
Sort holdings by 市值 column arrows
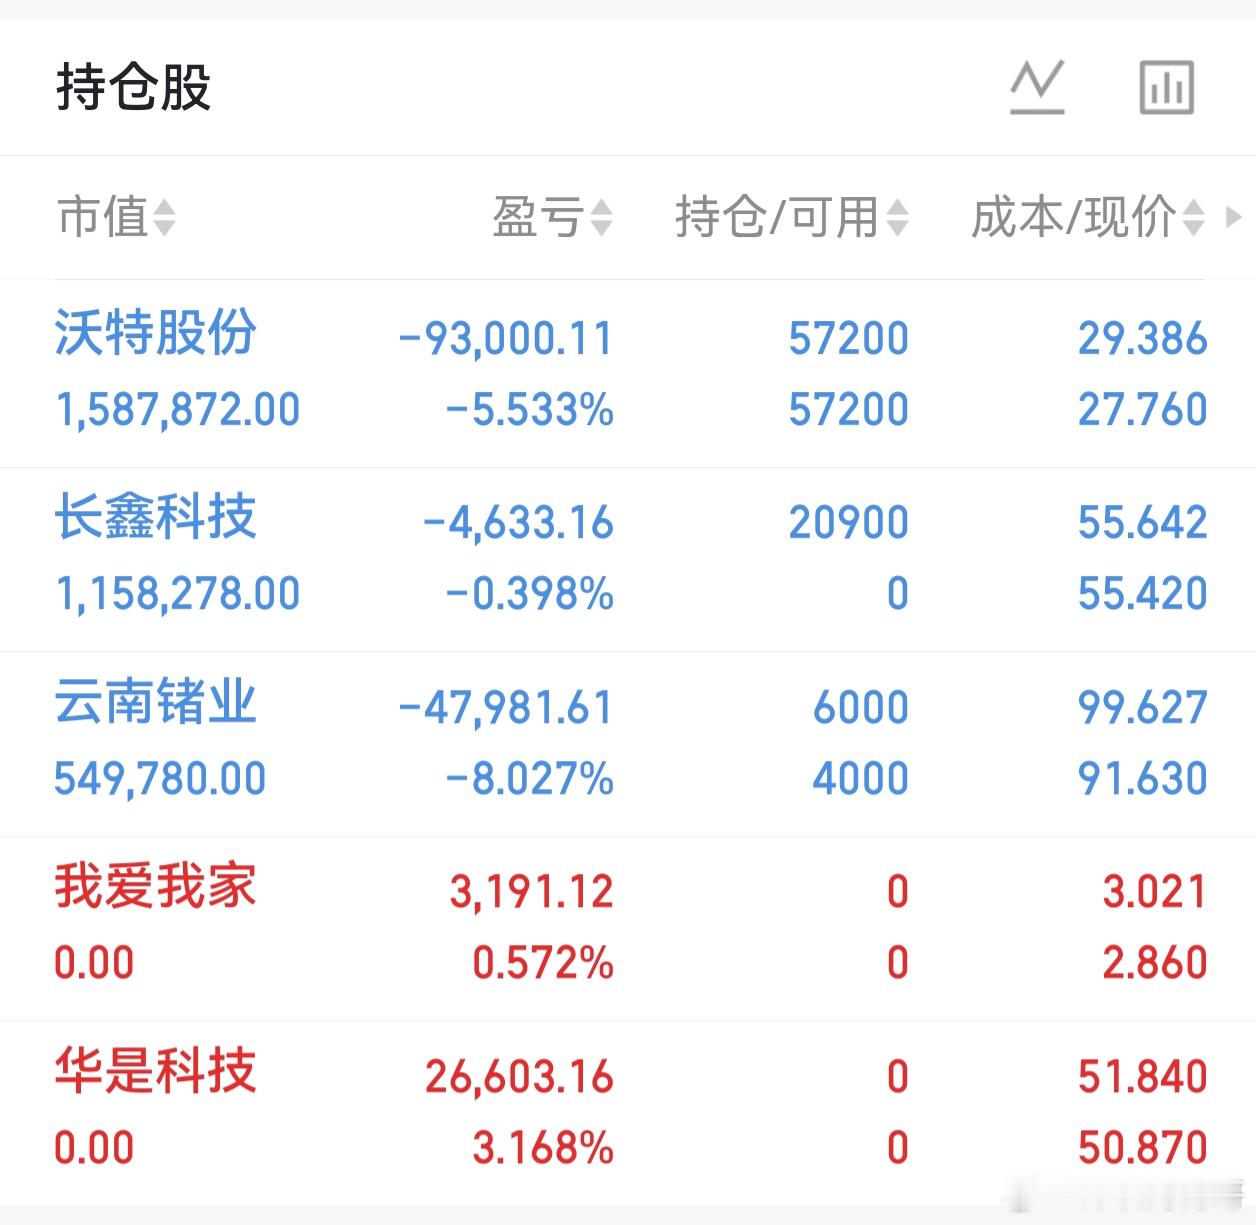click(164, 217)
